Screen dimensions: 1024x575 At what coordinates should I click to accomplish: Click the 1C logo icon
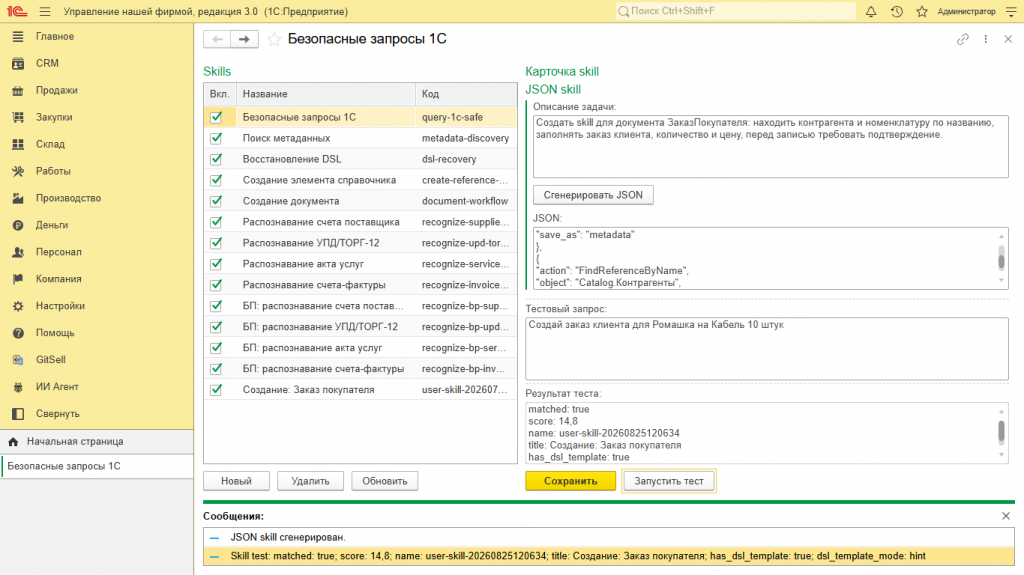coord(17,11)
